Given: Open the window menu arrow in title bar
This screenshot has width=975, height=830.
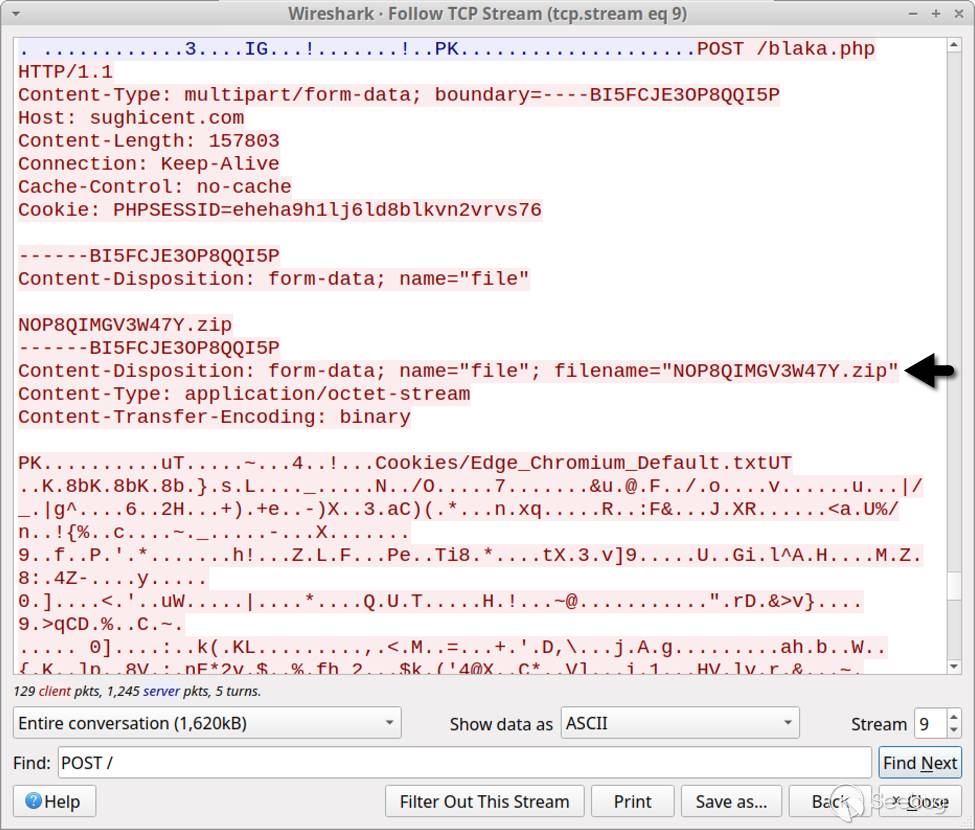Looking at the screenshot, I should [16, 13].
